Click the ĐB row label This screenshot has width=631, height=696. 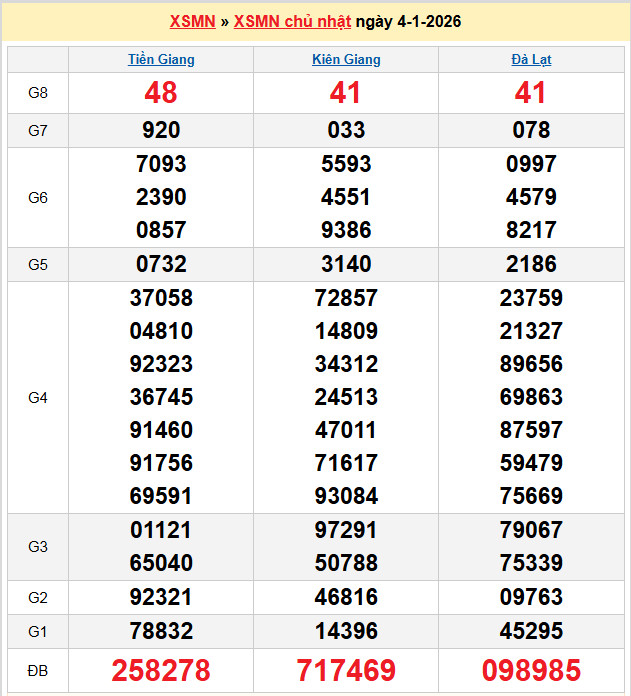pyautogui.click(x=38, y=670)
